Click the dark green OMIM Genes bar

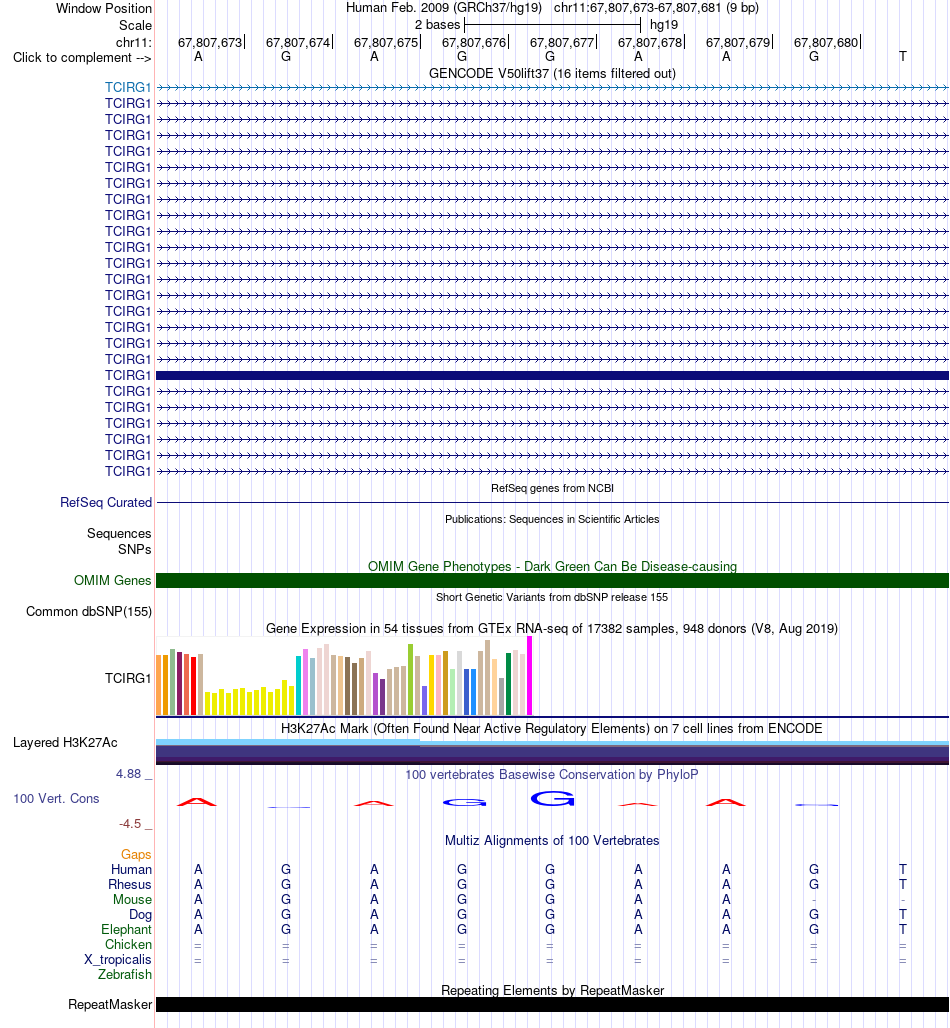coord(552,581)
